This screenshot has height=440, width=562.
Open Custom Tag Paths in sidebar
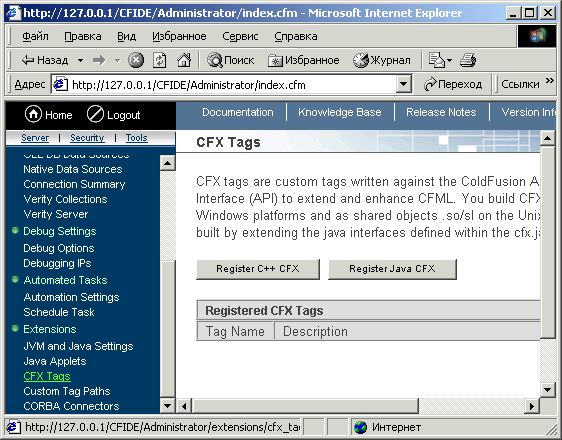click(67, 391)
